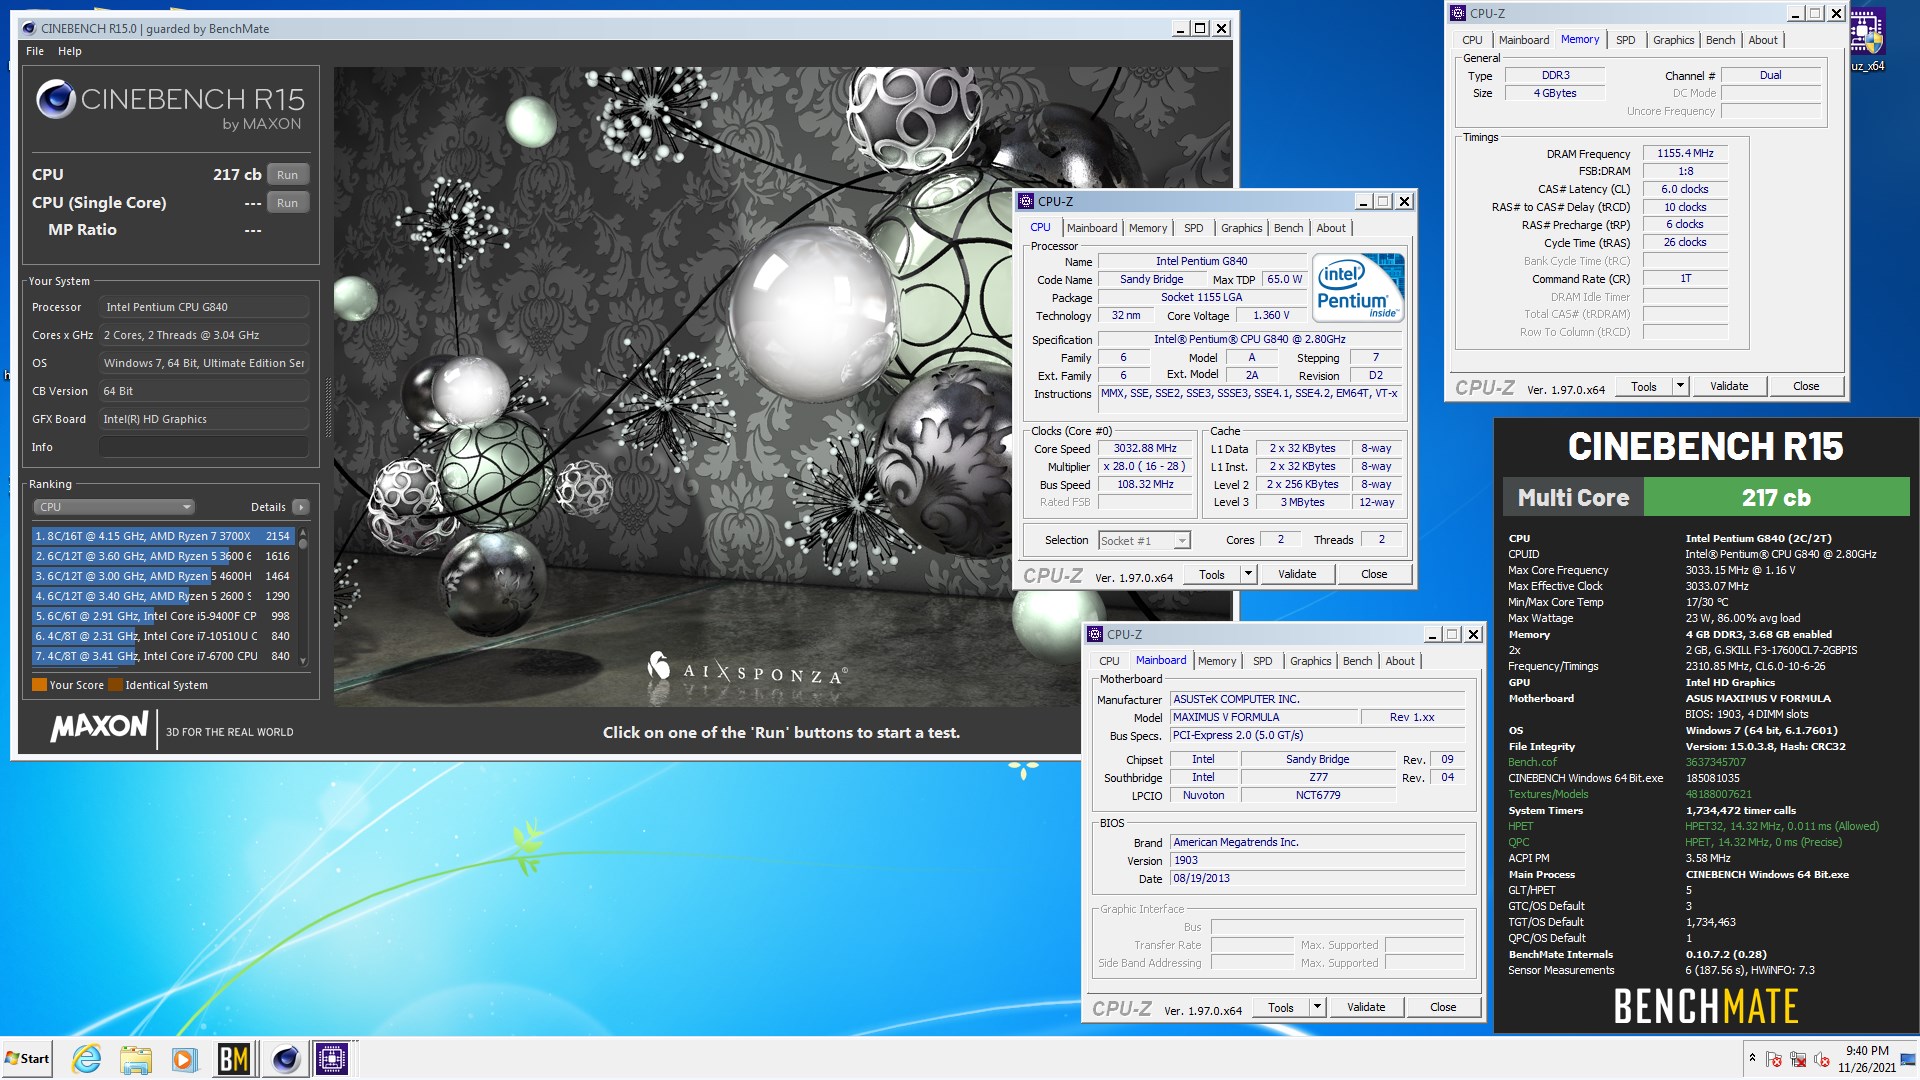
Task: Click the AIXSPONZA logo in render view
Action: [748, 668]
